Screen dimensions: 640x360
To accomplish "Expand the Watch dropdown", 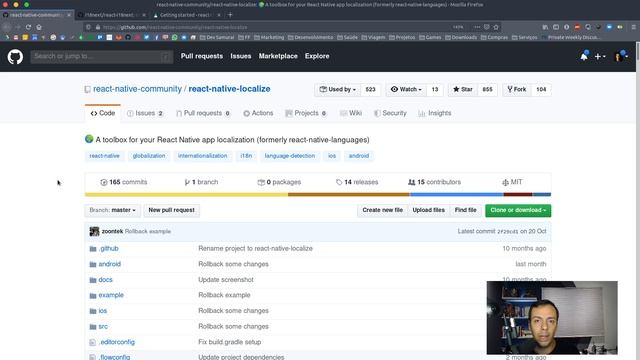I will point(406,89).
